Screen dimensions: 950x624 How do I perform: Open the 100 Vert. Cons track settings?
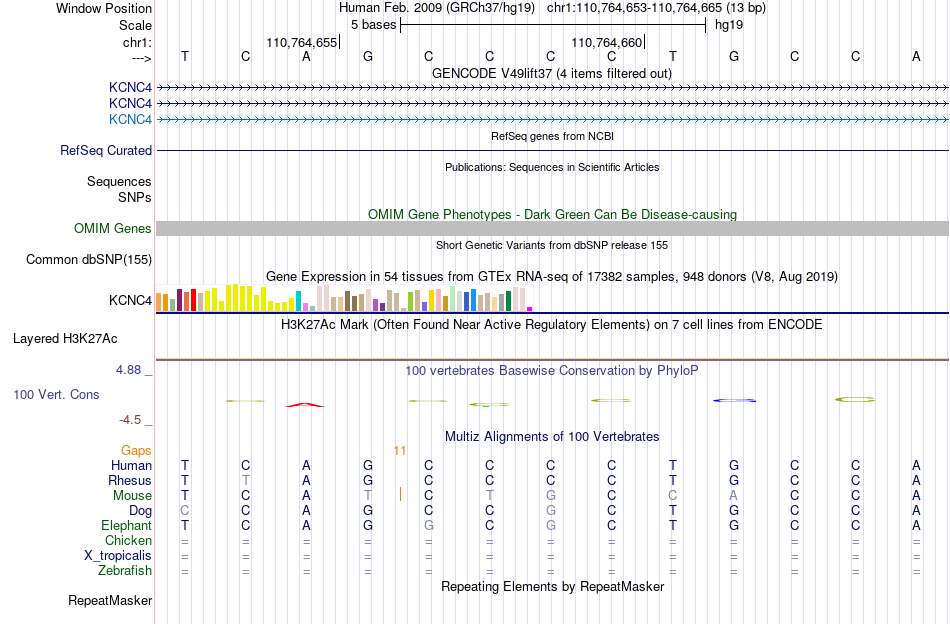click(56, 394)
